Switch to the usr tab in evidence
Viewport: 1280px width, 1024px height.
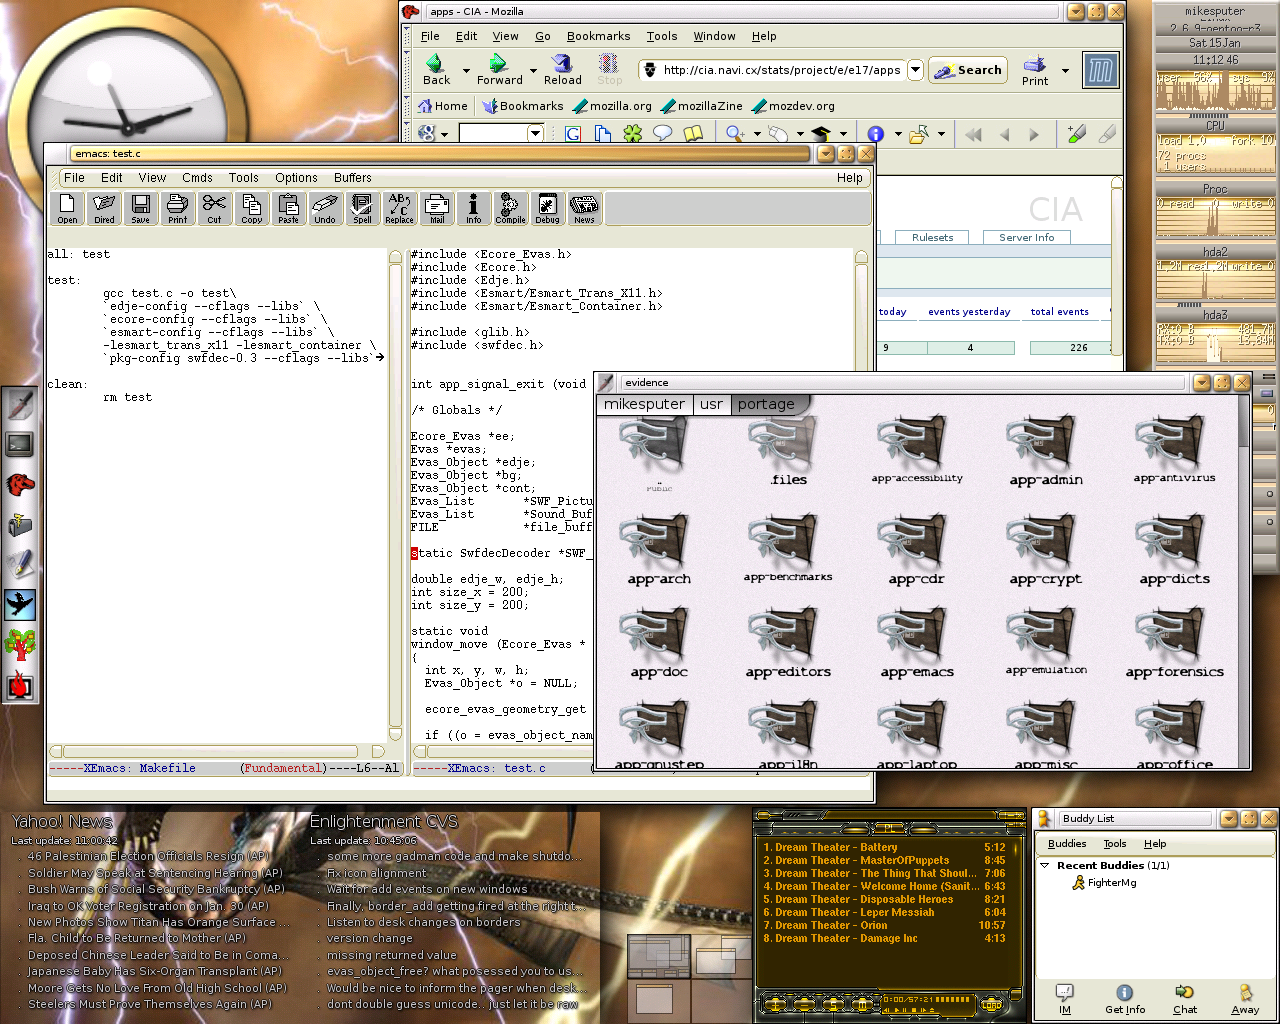tap(711, 404)
